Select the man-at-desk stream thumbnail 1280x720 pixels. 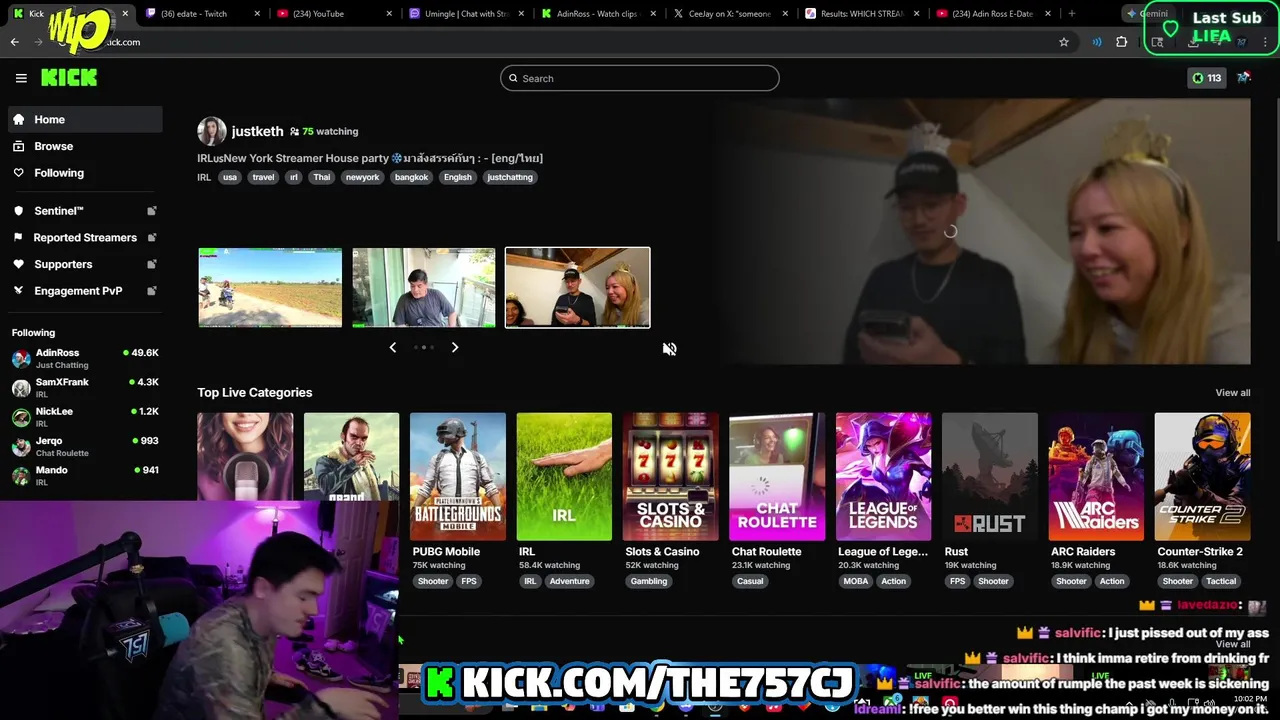[424, 288]
